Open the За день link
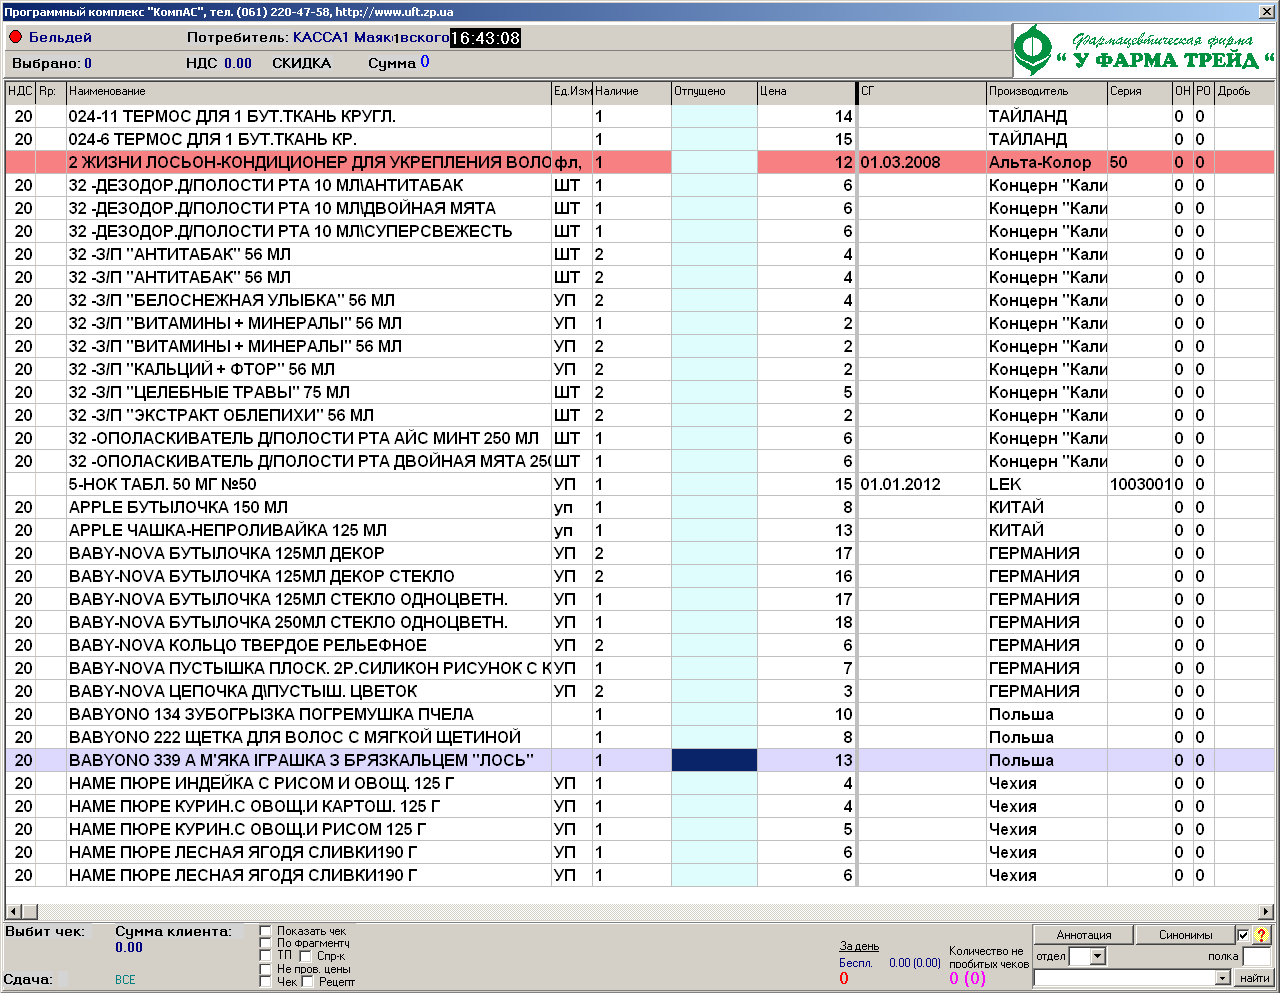Screen dimensions: 1280x993 point(859,946)
